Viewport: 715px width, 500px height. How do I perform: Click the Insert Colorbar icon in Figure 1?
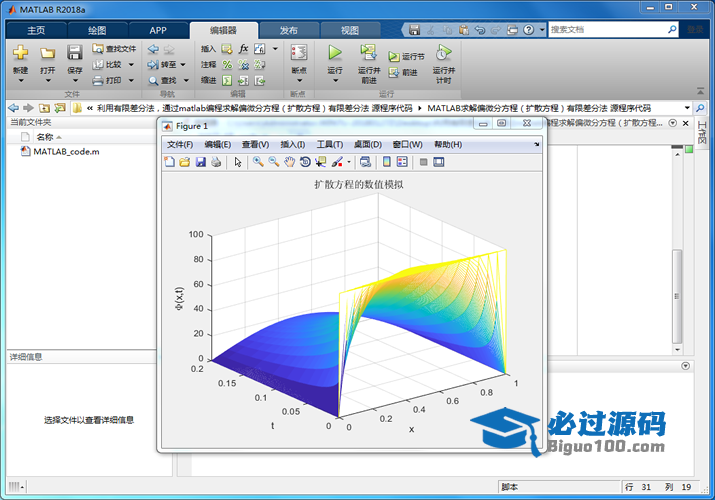click(x=387, y=162)
